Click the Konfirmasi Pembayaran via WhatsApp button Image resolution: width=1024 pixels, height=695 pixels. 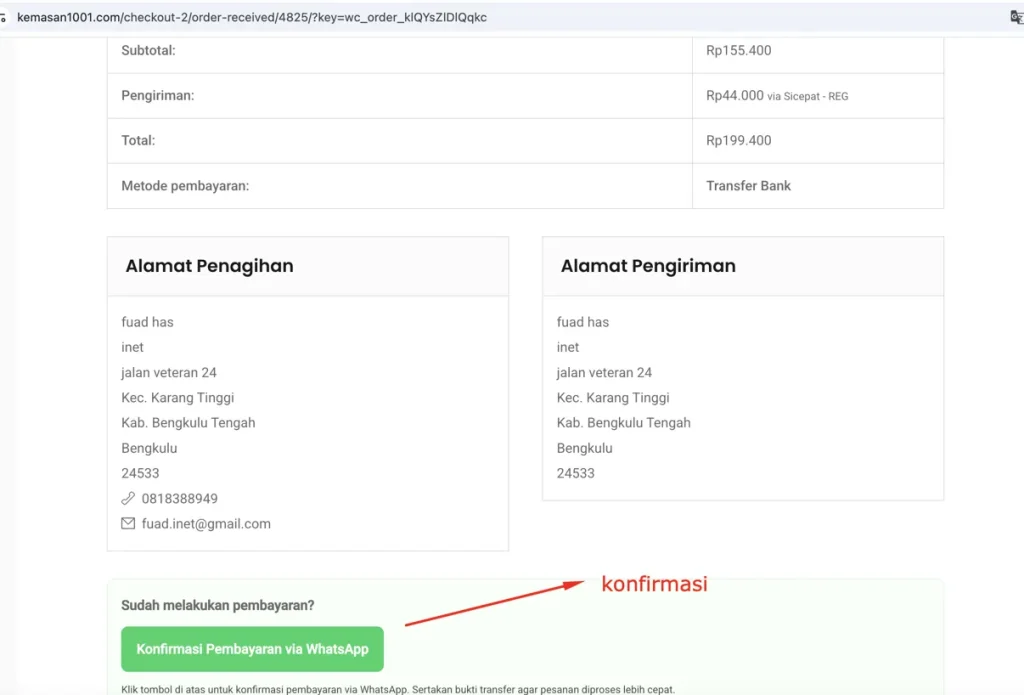(x=252, y=649)
